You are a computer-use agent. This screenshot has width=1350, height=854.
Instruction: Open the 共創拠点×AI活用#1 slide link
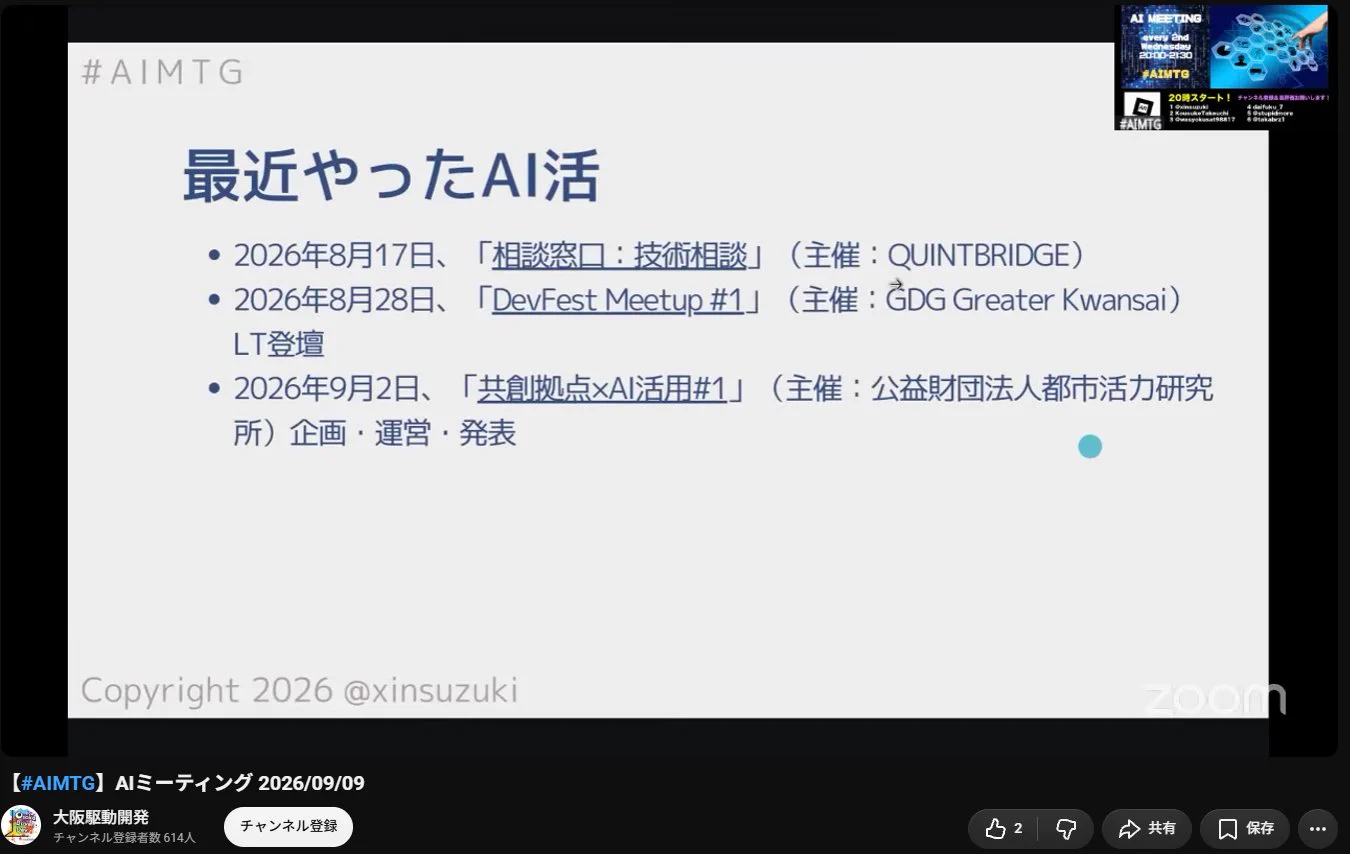601,389
